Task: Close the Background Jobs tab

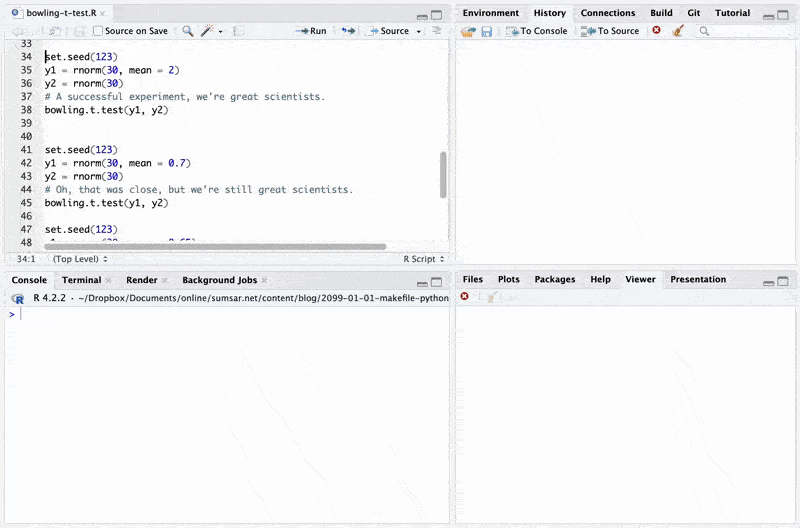Action: (x=264, y=281)
